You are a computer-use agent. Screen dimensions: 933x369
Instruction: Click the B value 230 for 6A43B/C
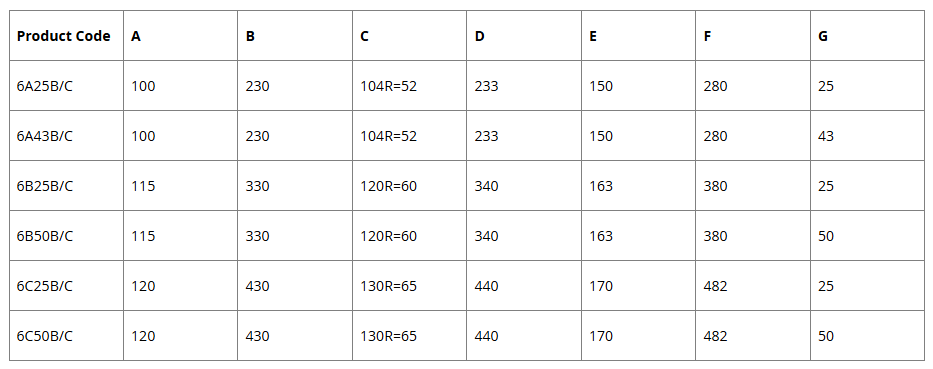[x=257, y=136]
